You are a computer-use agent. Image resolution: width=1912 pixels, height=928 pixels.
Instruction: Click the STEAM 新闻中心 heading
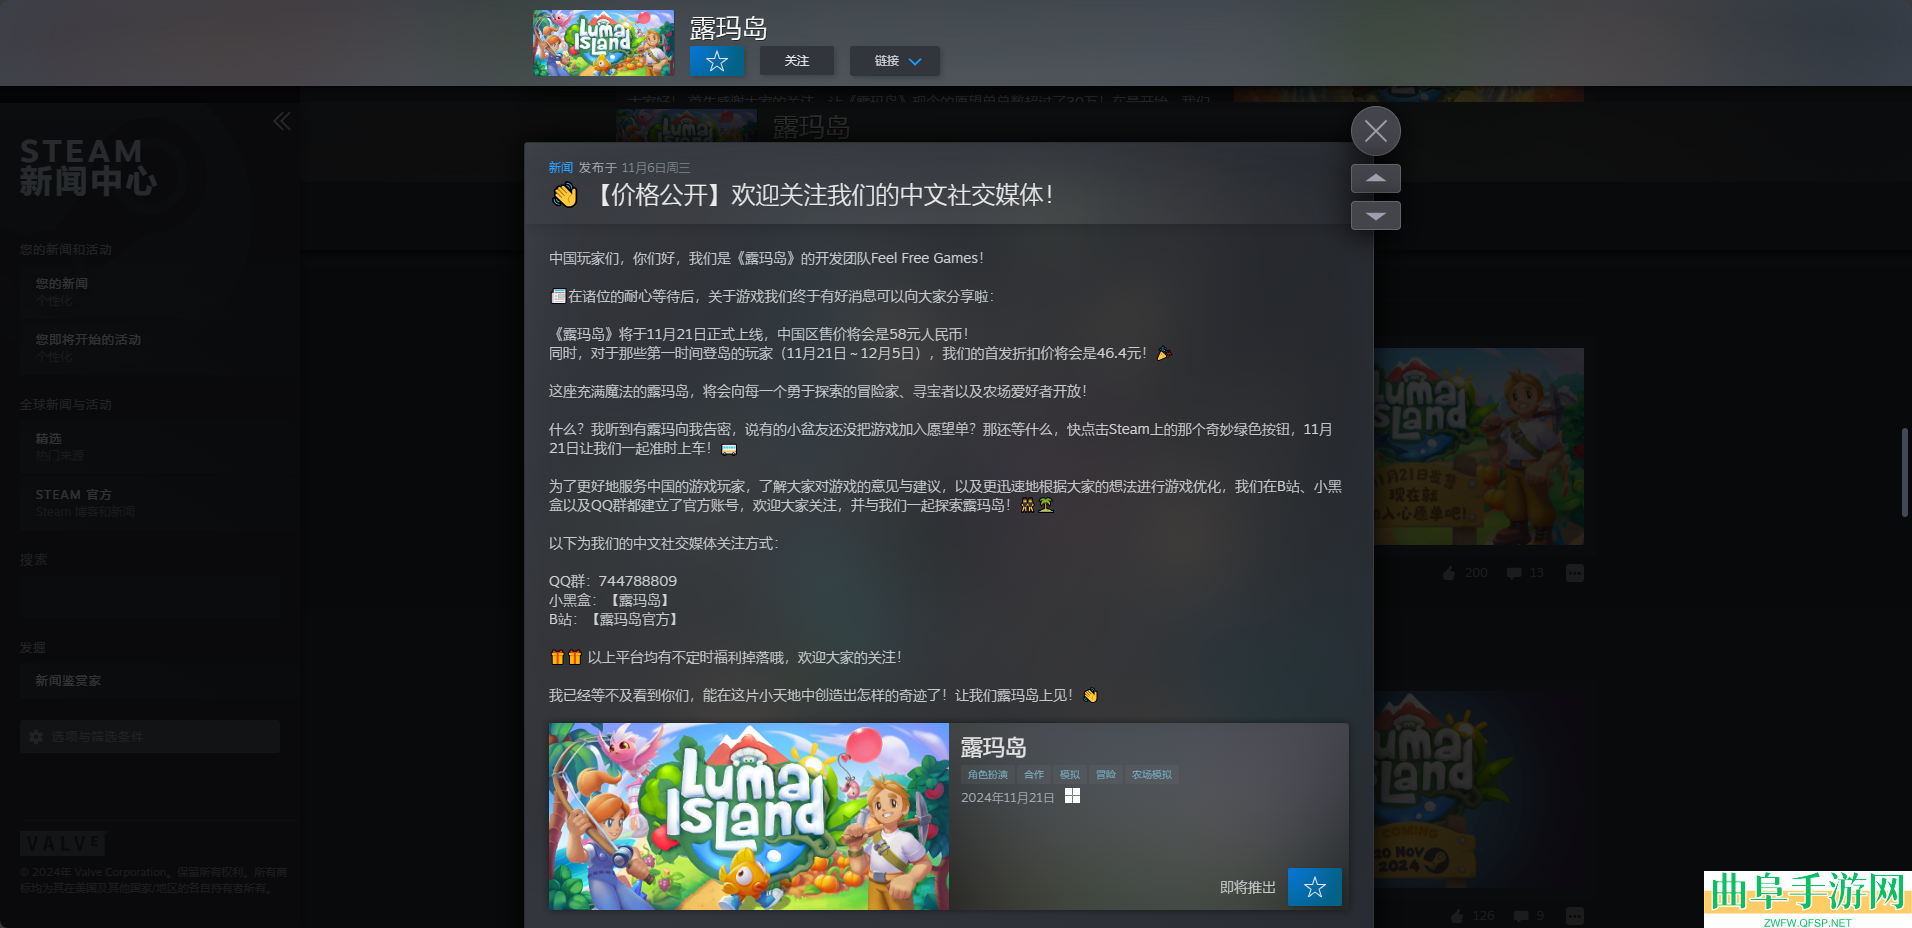tap(88, 167)
